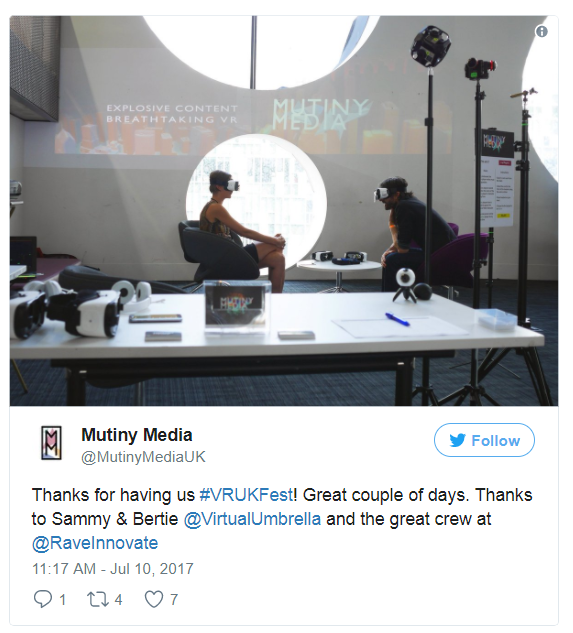View the tweet photo of VR booth
The height and width of the screenshot is (633, 573).
click(x=284, y=211)
